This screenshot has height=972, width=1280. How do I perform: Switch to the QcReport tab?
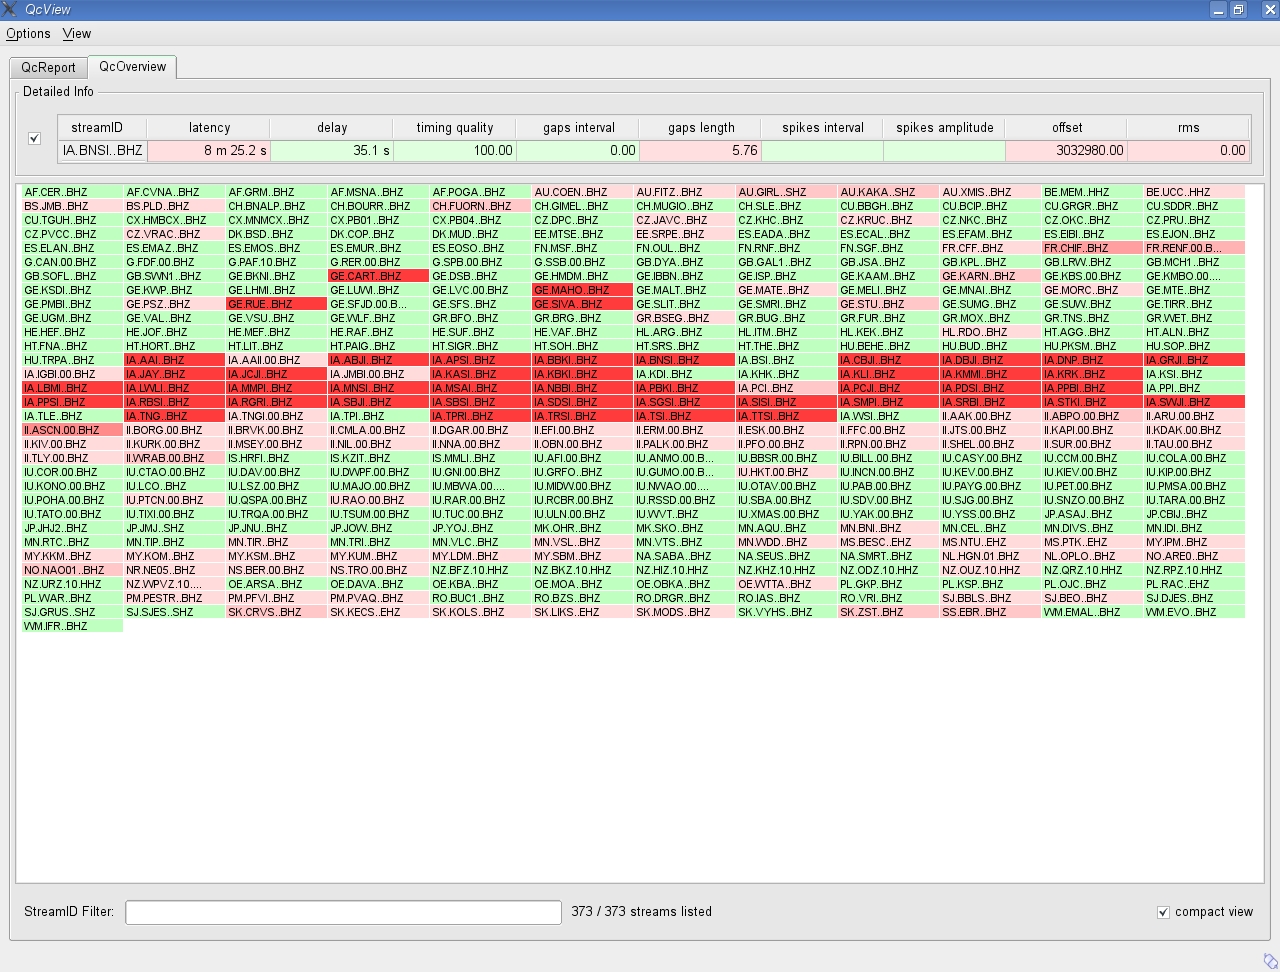coord(48,67)
